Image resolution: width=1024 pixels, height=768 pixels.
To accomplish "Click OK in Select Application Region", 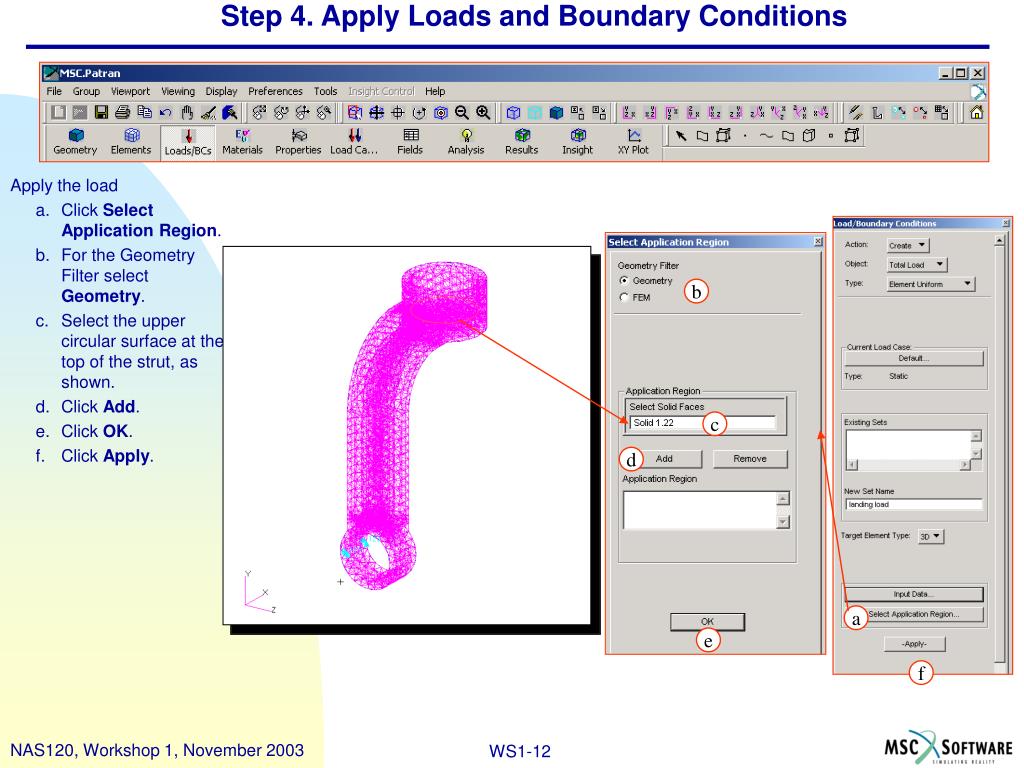I will point(707,622).
